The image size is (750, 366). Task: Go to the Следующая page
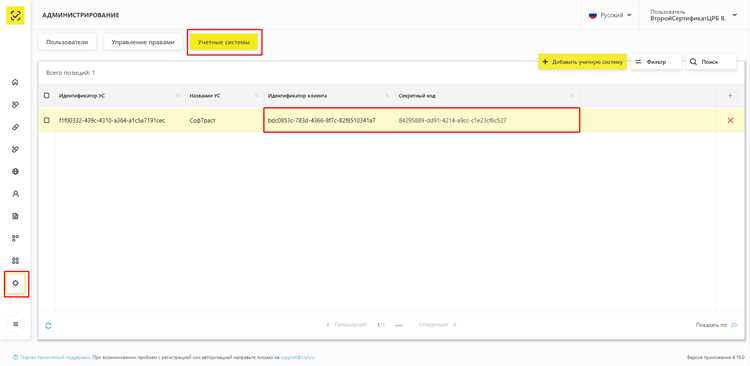click(437, 325)
